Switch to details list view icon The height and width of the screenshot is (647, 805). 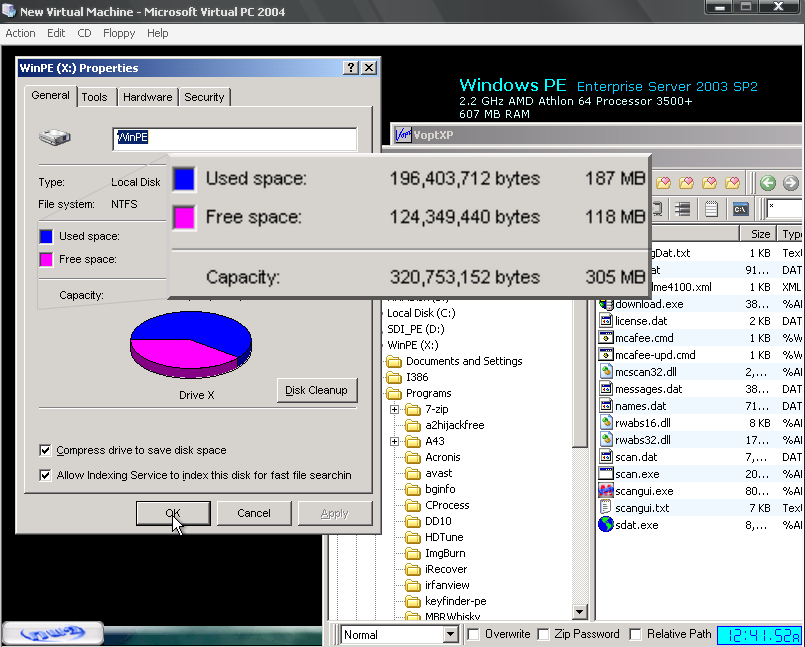coord(682,209)
